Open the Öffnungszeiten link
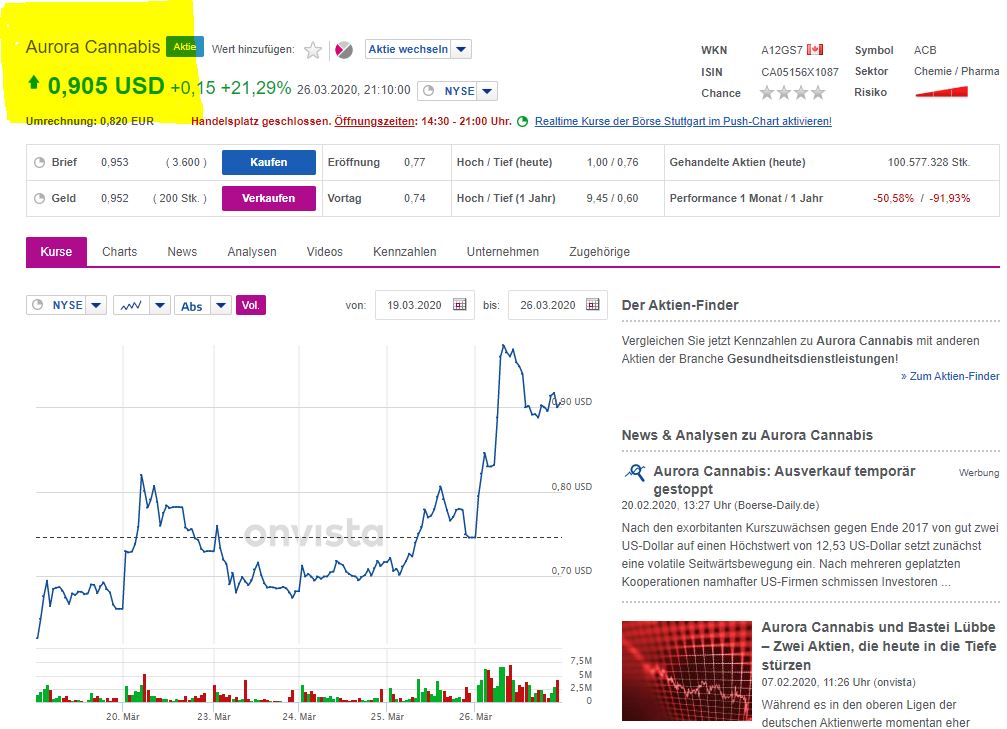 (374, 121)
